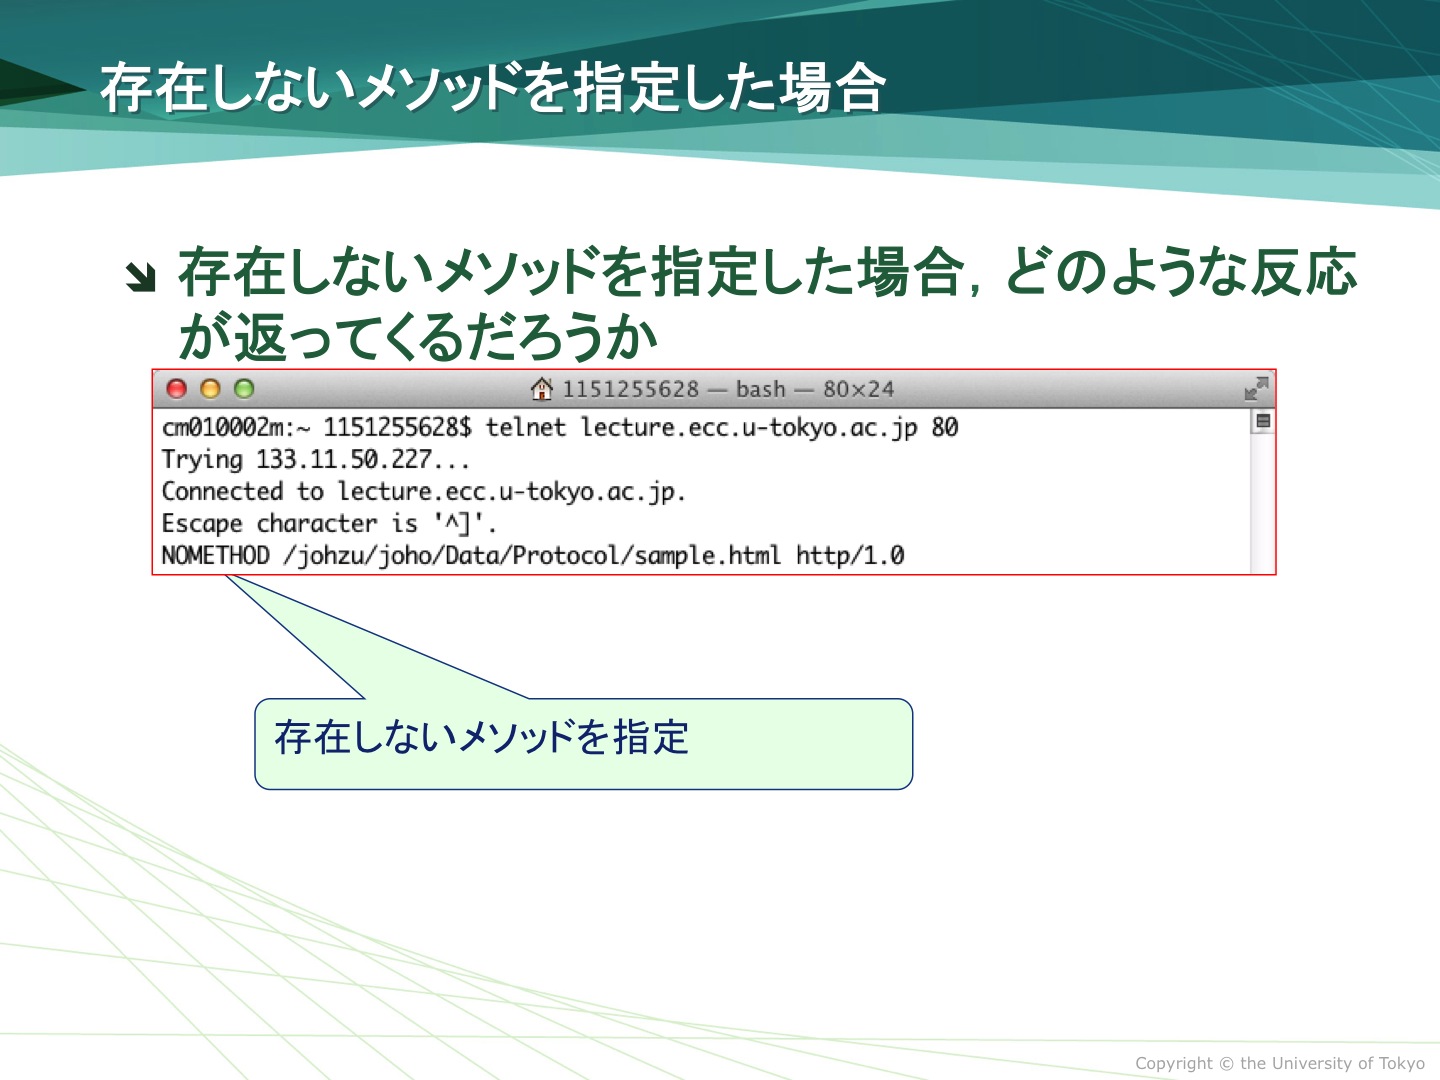Screen dimensions: 1440x1080
Task: Click the NOMETHOD request line
Action: (533, 556)
